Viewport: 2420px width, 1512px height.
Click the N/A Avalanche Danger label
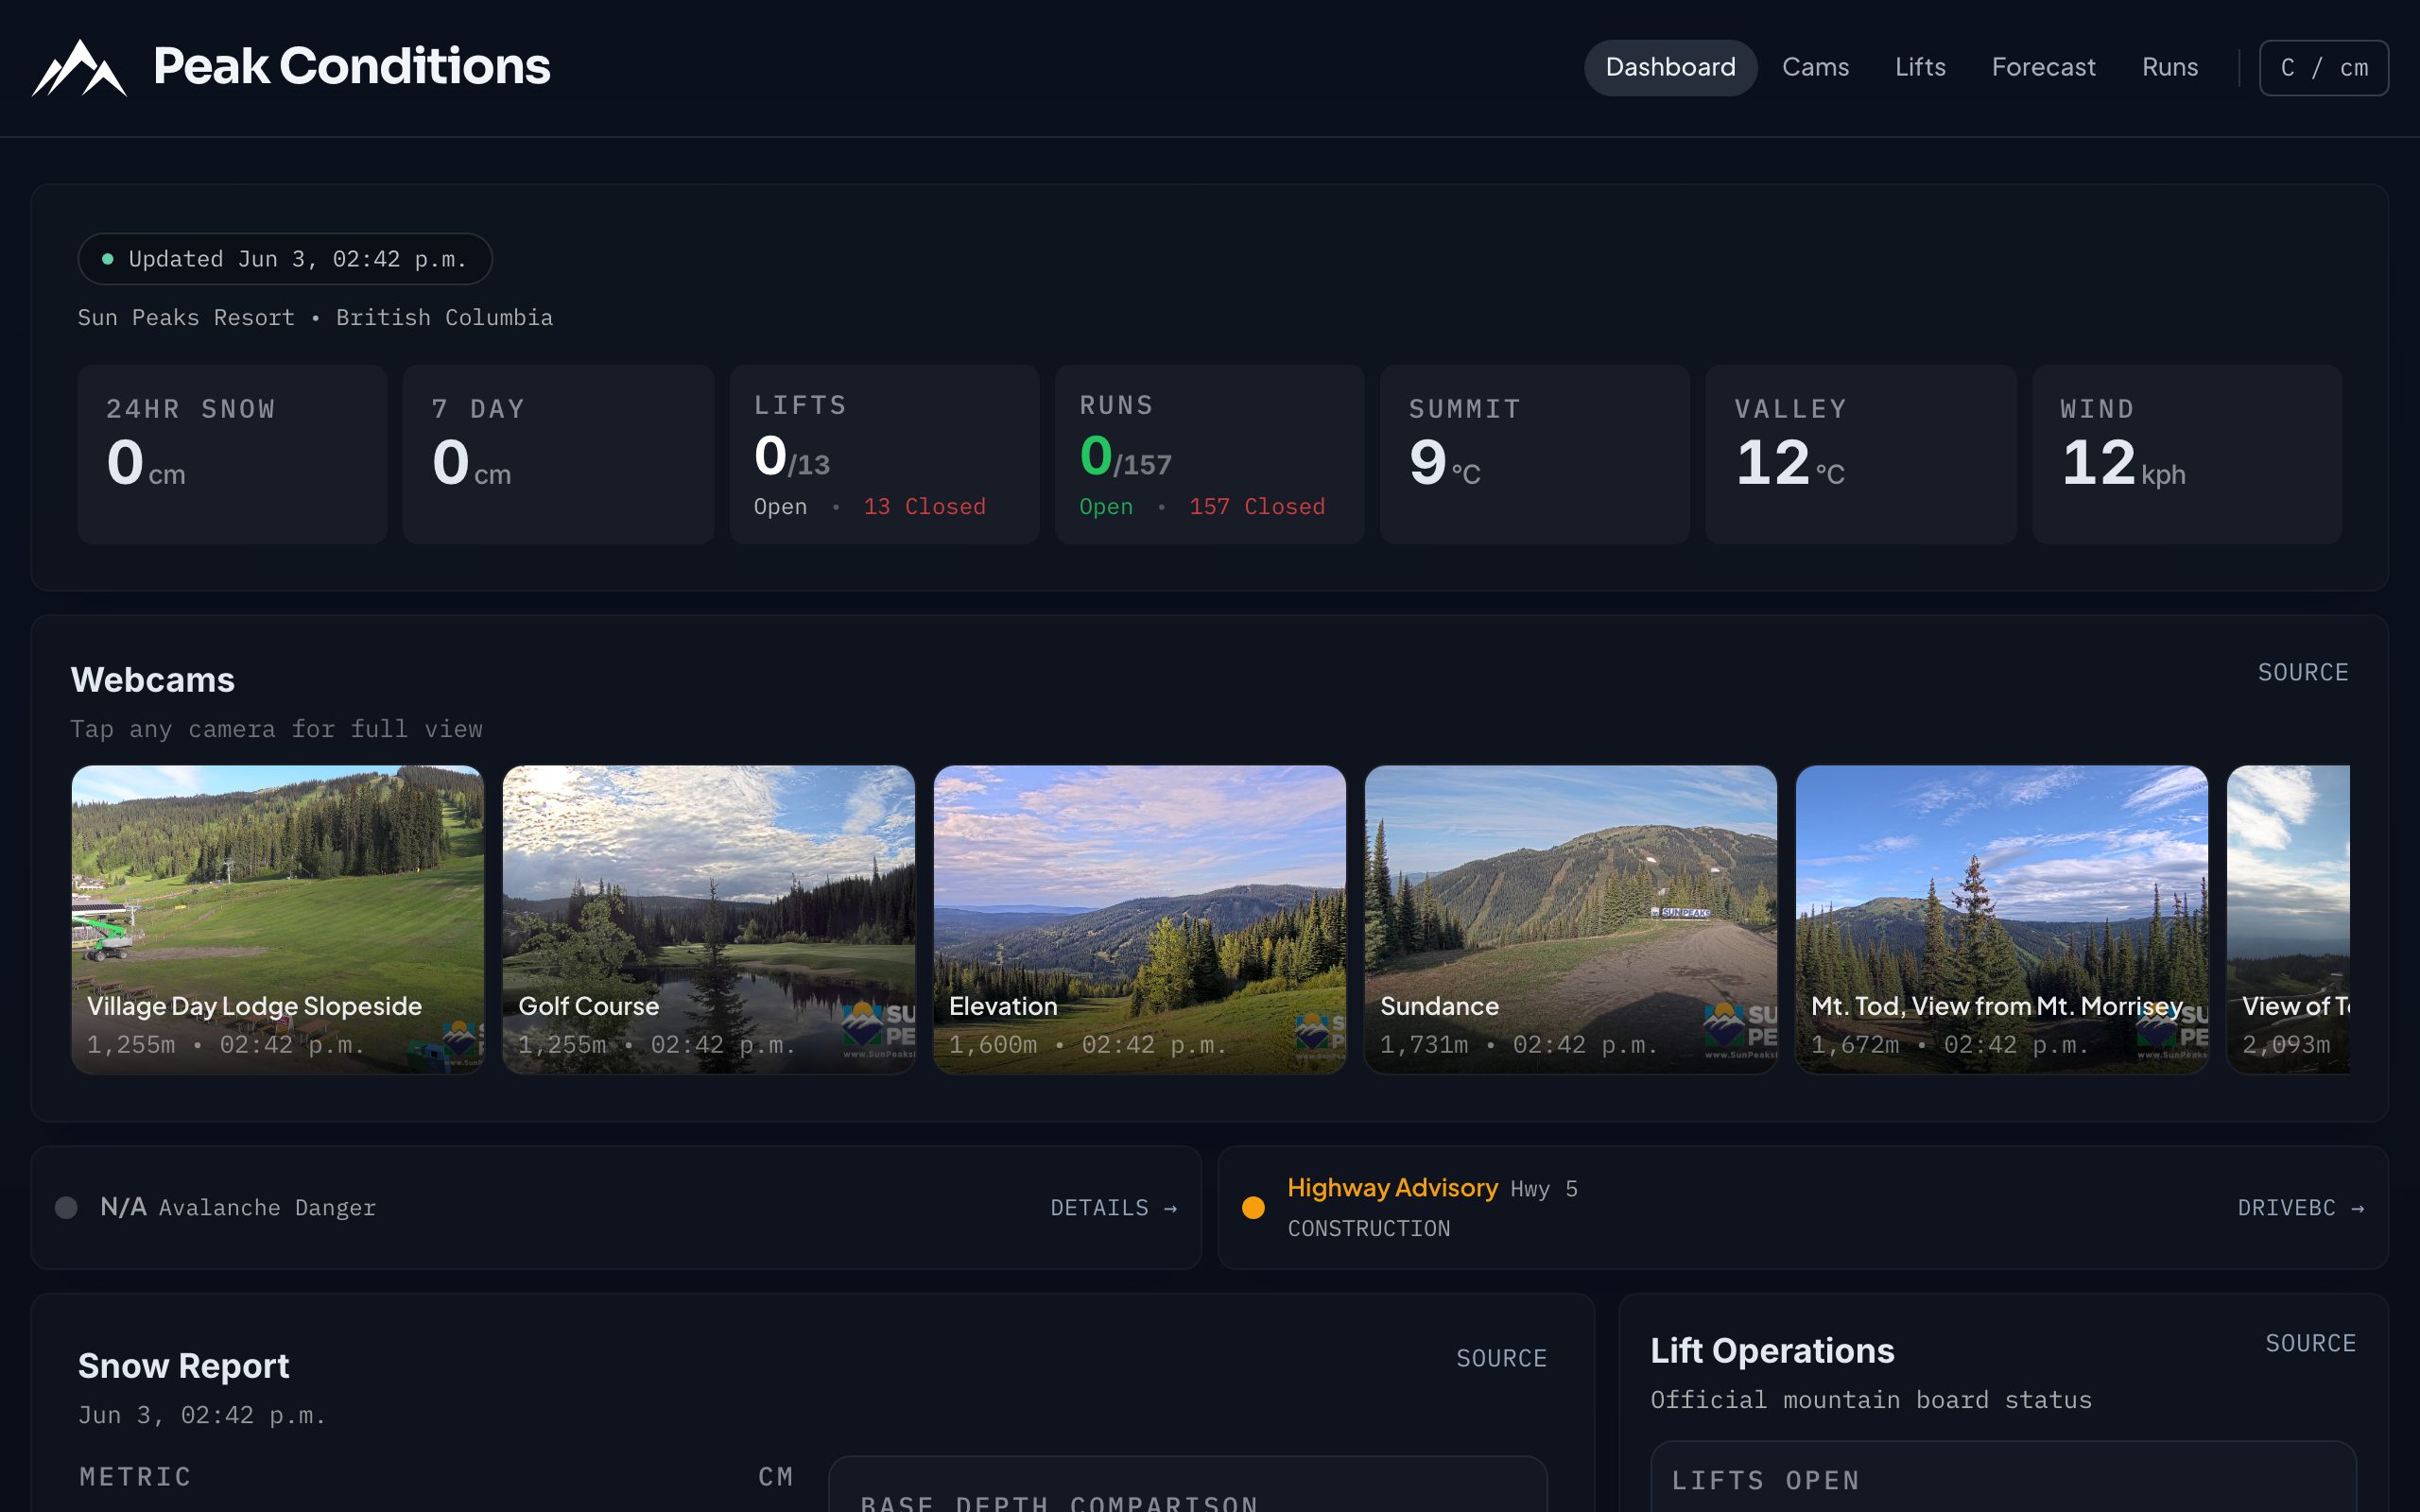(x=238, y=1208)
